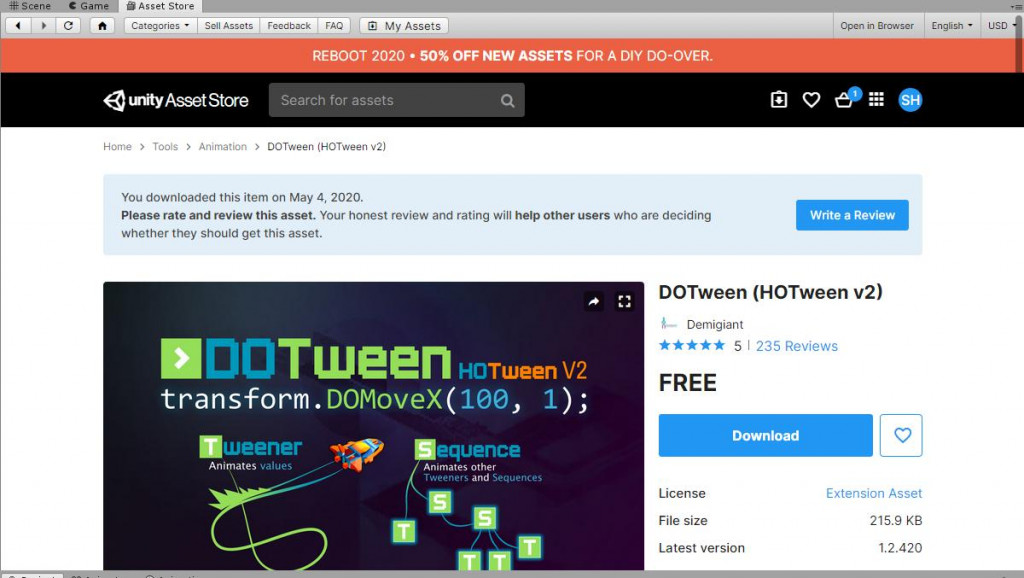The height and width of the screenshot is (578, 1024).
Task: Click Feedback in toolbar
Action: coord(289,25)
